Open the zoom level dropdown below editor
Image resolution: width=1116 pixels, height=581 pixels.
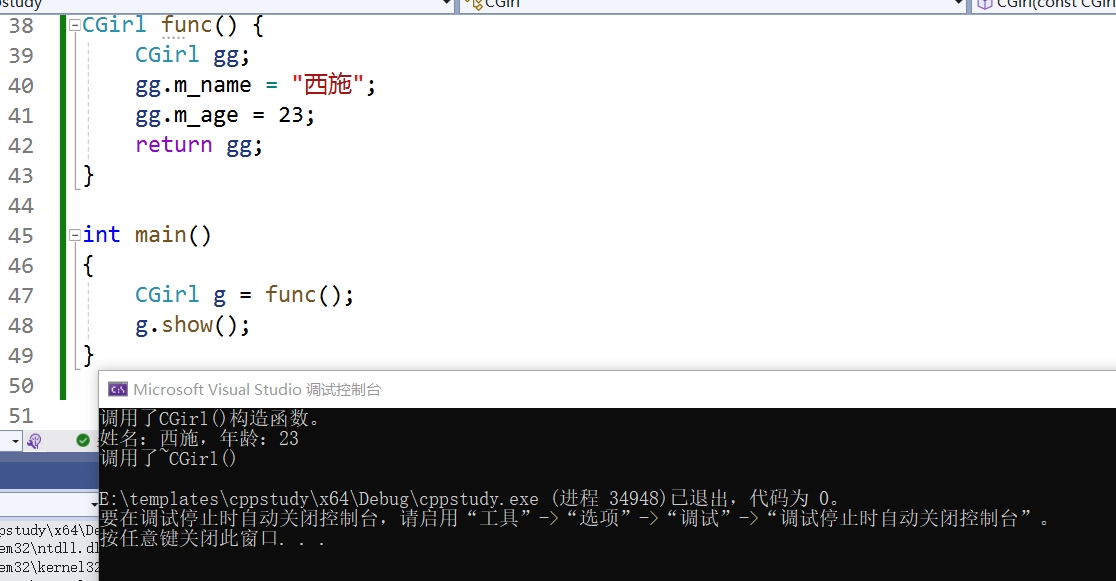15,441
